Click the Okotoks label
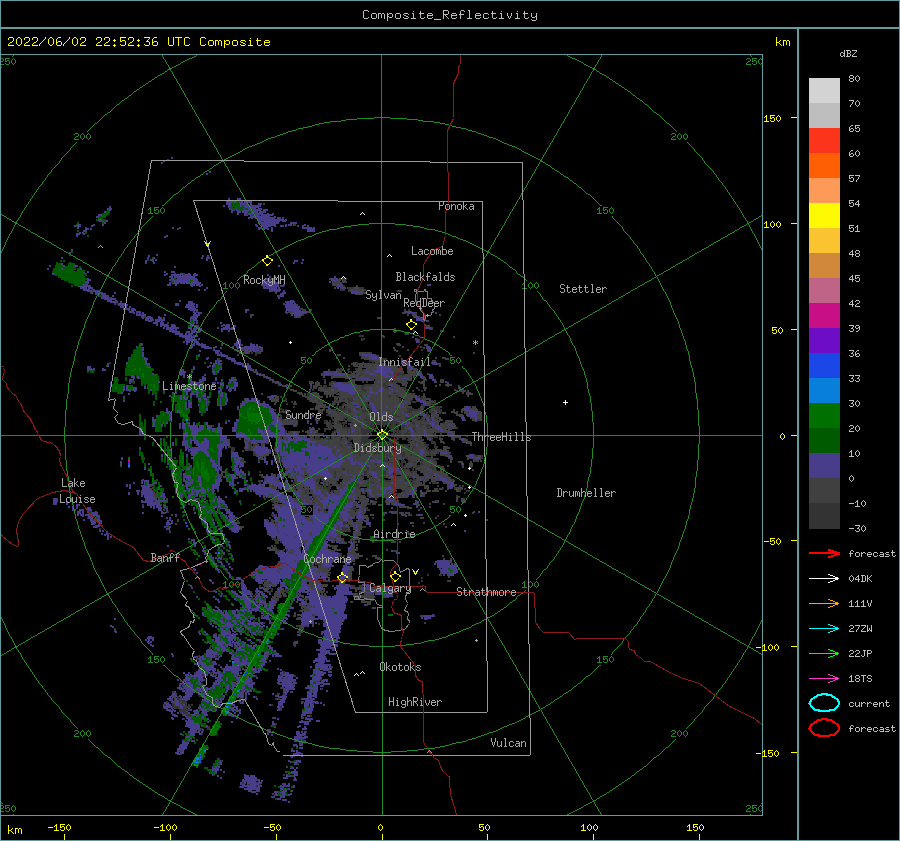Screen dimensions: 900x841 (400, 667)
